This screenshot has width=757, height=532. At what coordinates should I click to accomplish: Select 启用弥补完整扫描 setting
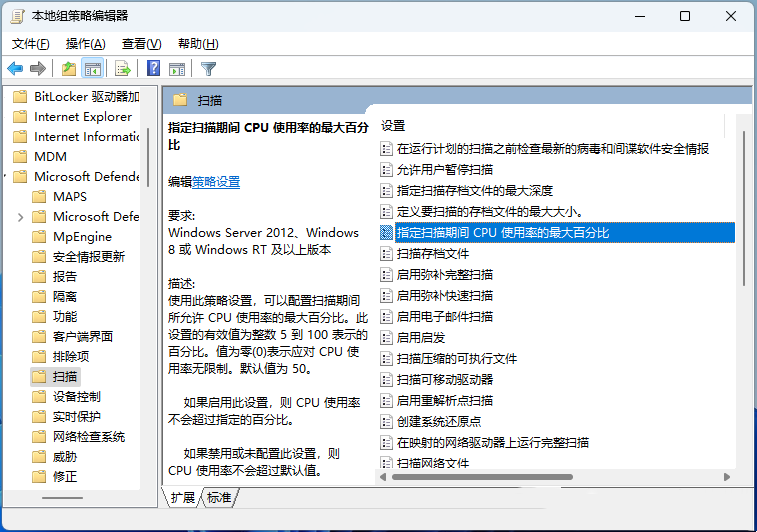[x=445, y=275]
